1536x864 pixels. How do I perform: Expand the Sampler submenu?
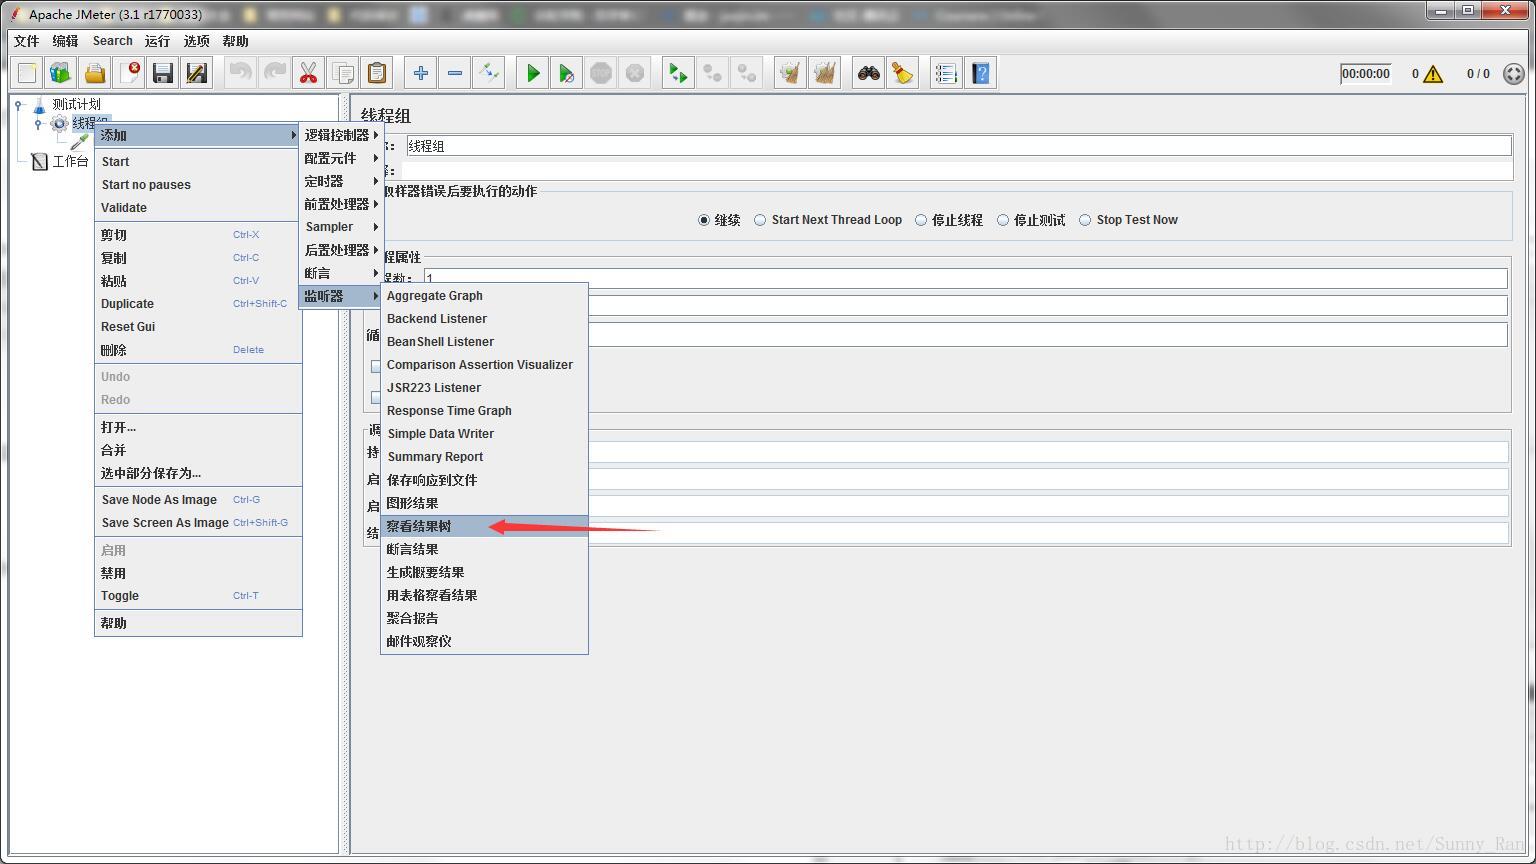tap(341, 227)
